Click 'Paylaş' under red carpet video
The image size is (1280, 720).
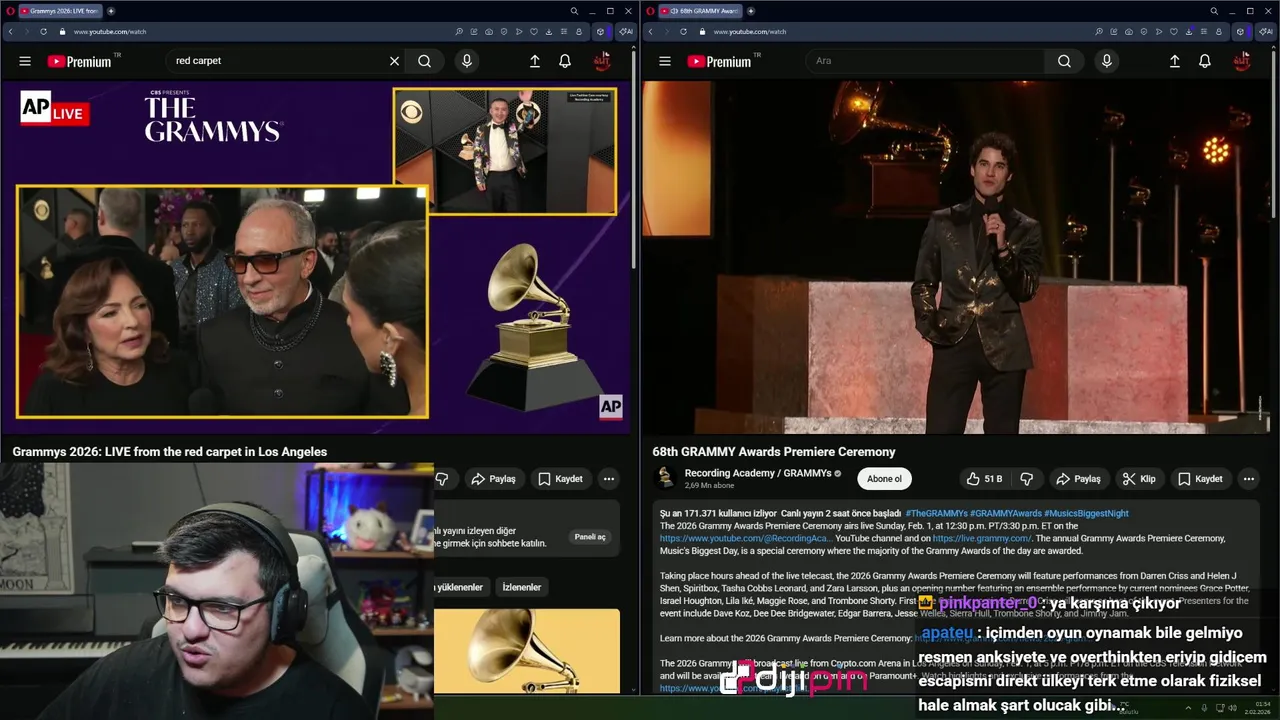point(493,479)
